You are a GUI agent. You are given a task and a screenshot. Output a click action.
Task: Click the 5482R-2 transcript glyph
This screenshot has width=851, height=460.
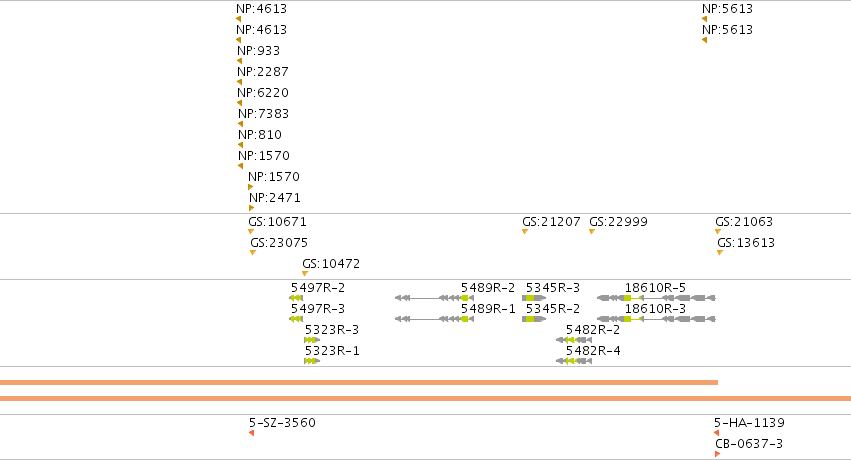(574, 340)
